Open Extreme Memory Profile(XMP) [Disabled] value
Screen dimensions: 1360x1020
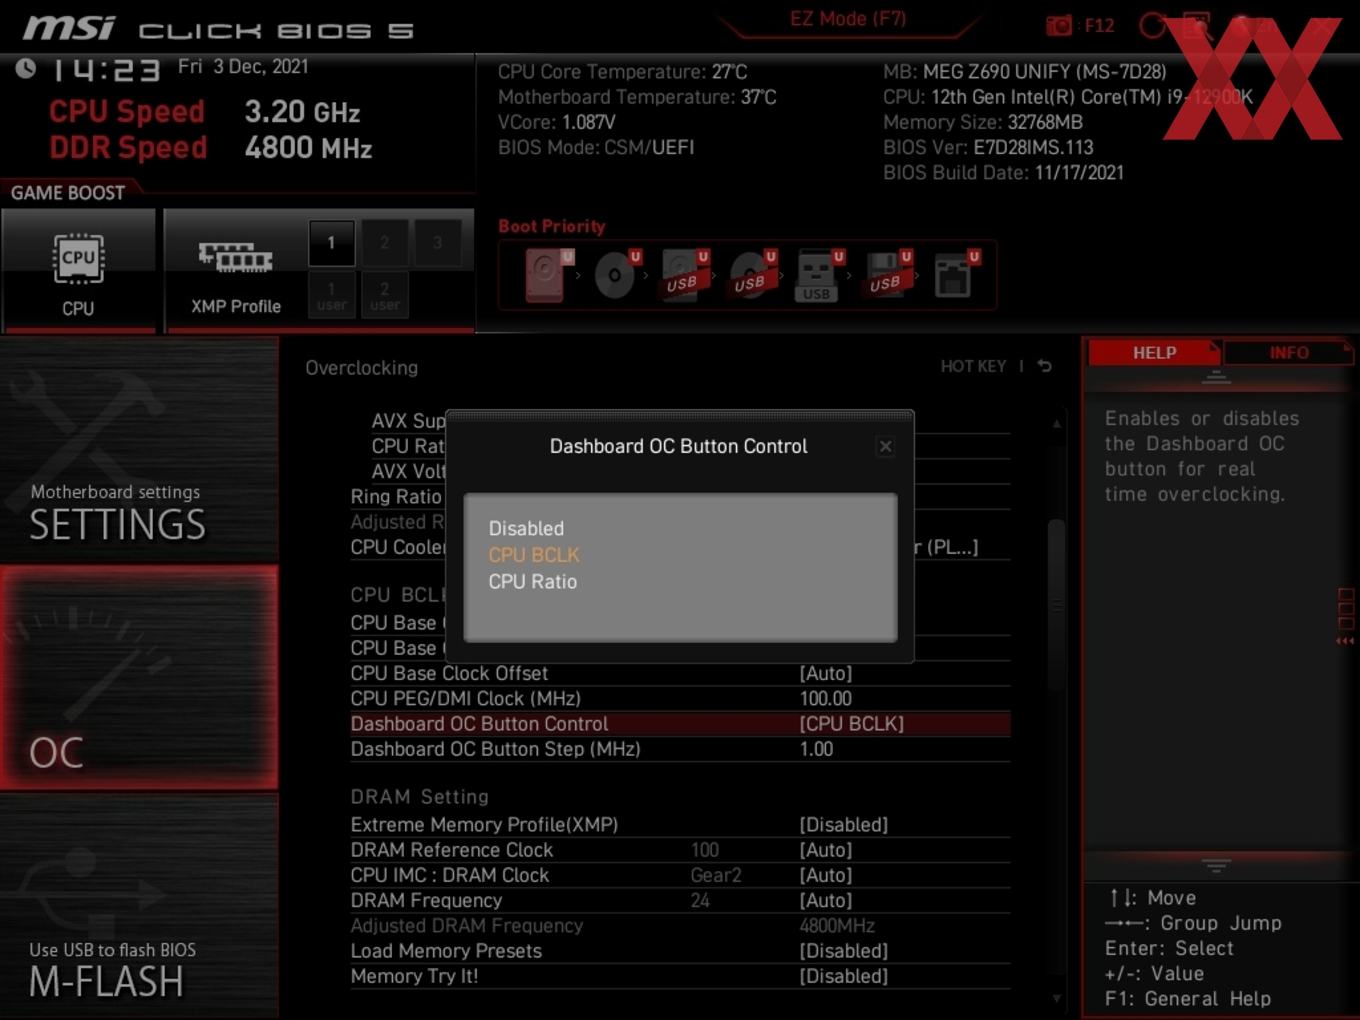[843, 825]
